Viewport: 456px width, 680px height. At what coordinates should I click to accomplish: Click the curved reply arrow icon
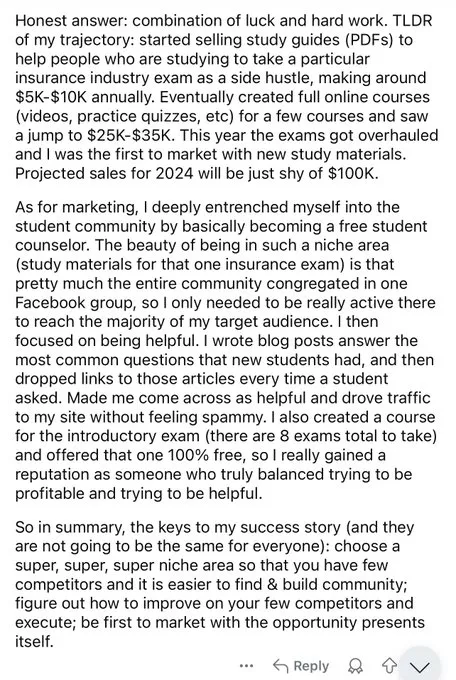(x=281, y=666)
